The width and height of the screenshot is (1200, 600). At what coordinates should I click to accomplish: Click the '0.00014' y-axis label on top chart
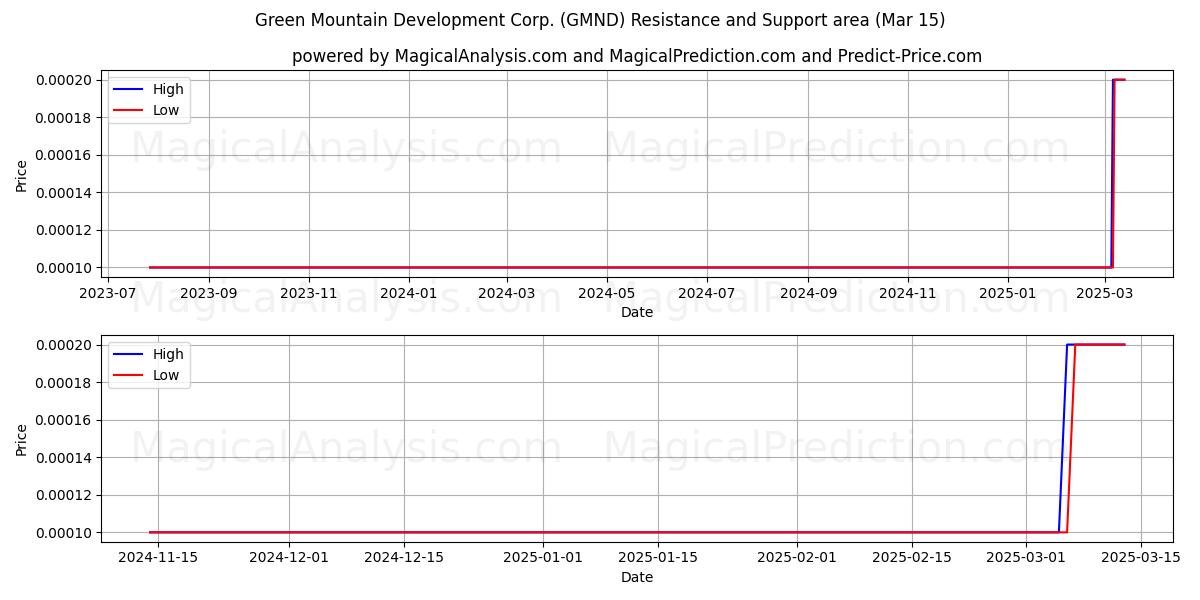[65, 193]
